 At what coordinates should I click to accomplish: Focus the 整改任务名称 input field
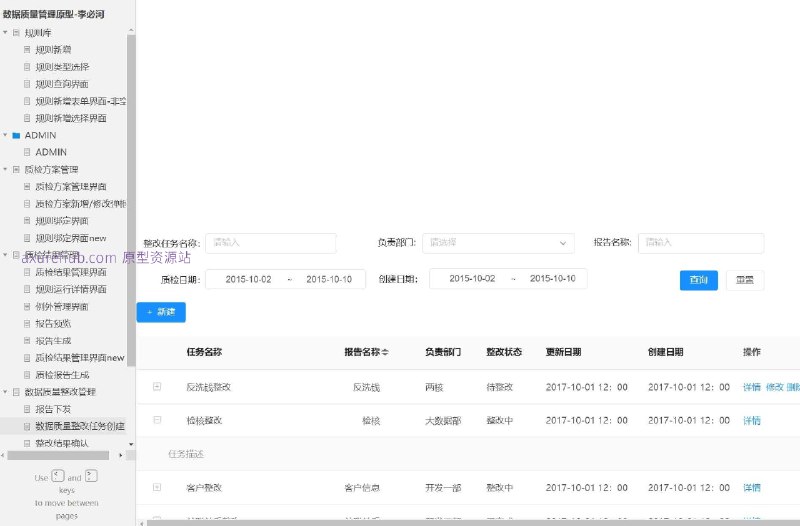(x=271, y=243)
